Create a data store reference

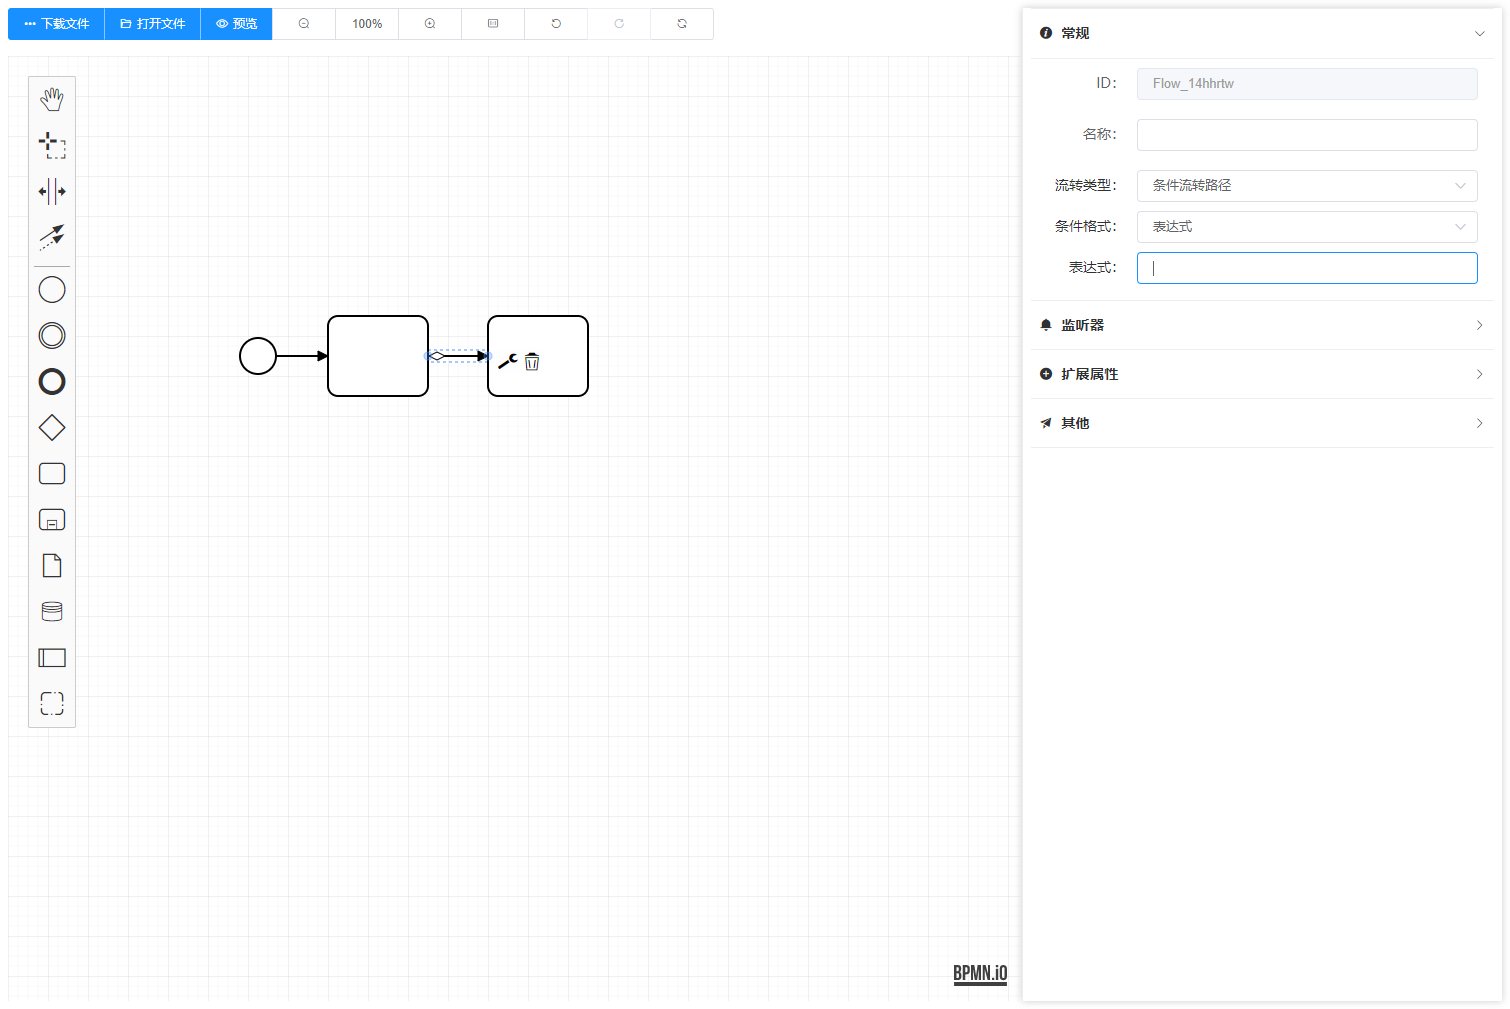(x=52, y=612)
